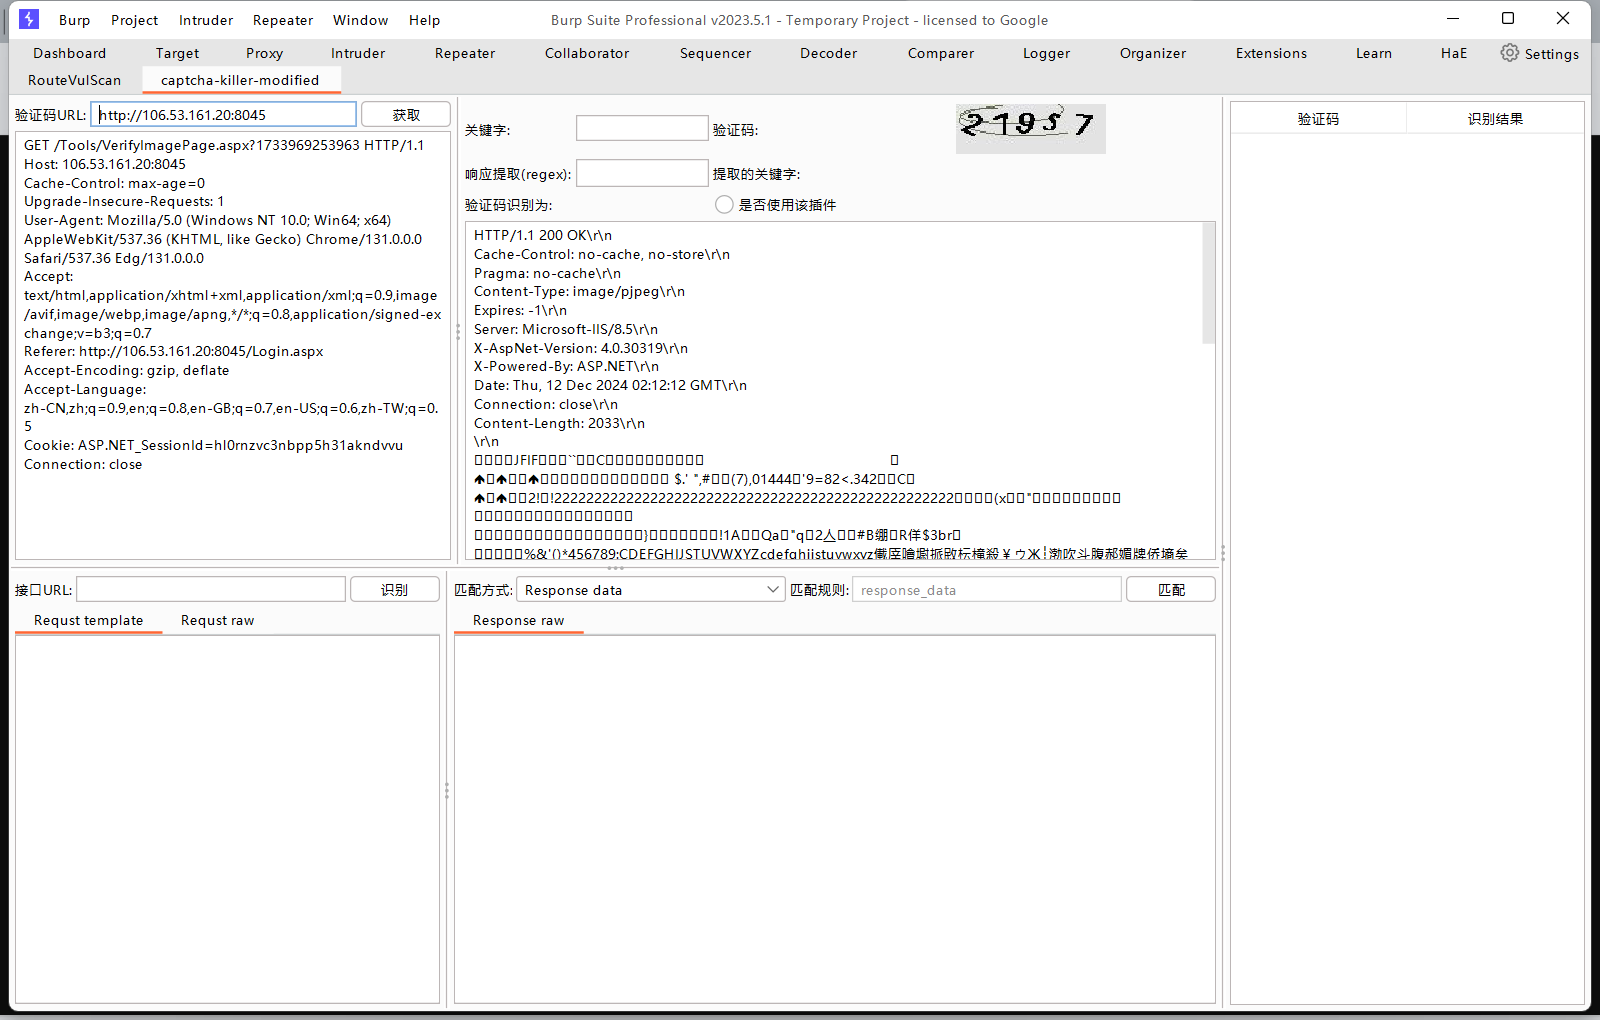The height and width of the screenshot is (1020, 1600).
Task: Switch to the Extensions tab
Action: point(1271,53)
